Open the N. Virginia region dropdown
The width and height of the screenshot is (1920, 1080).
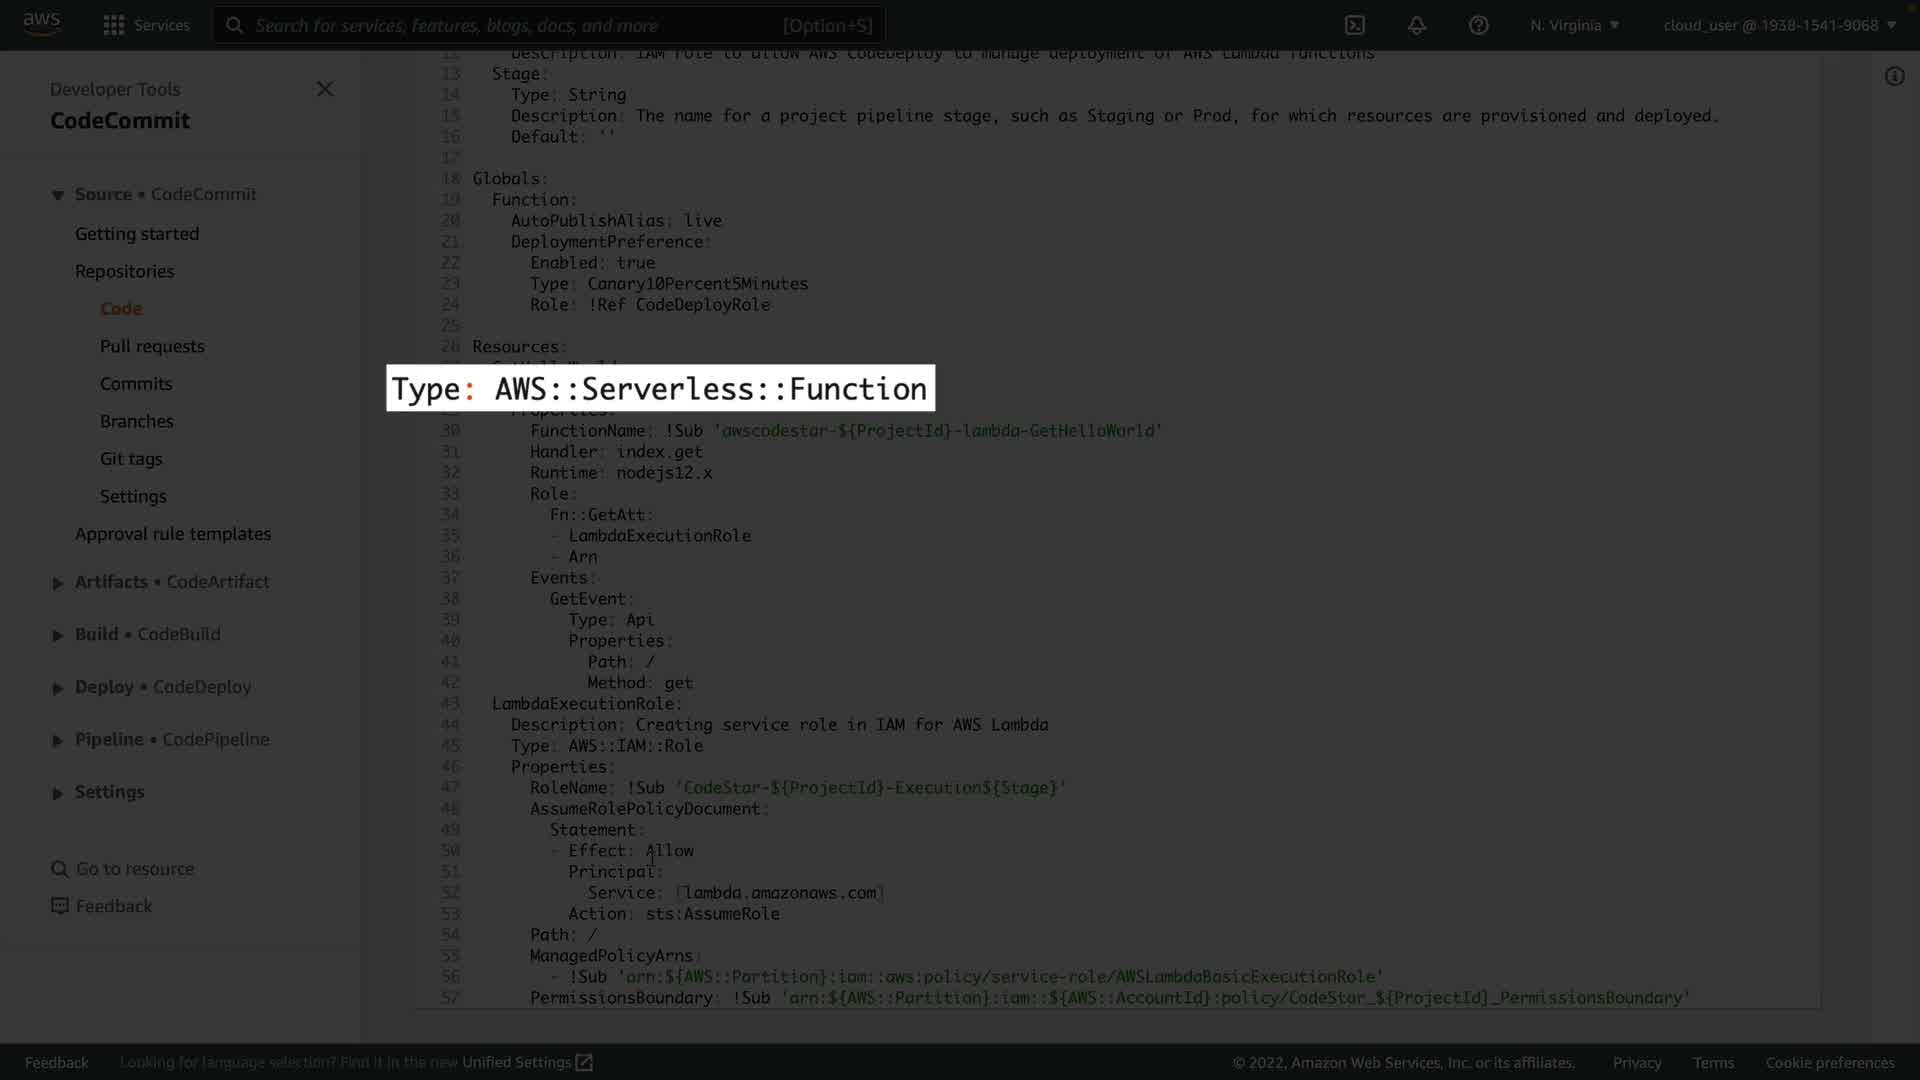click(x=1574, y=25)
